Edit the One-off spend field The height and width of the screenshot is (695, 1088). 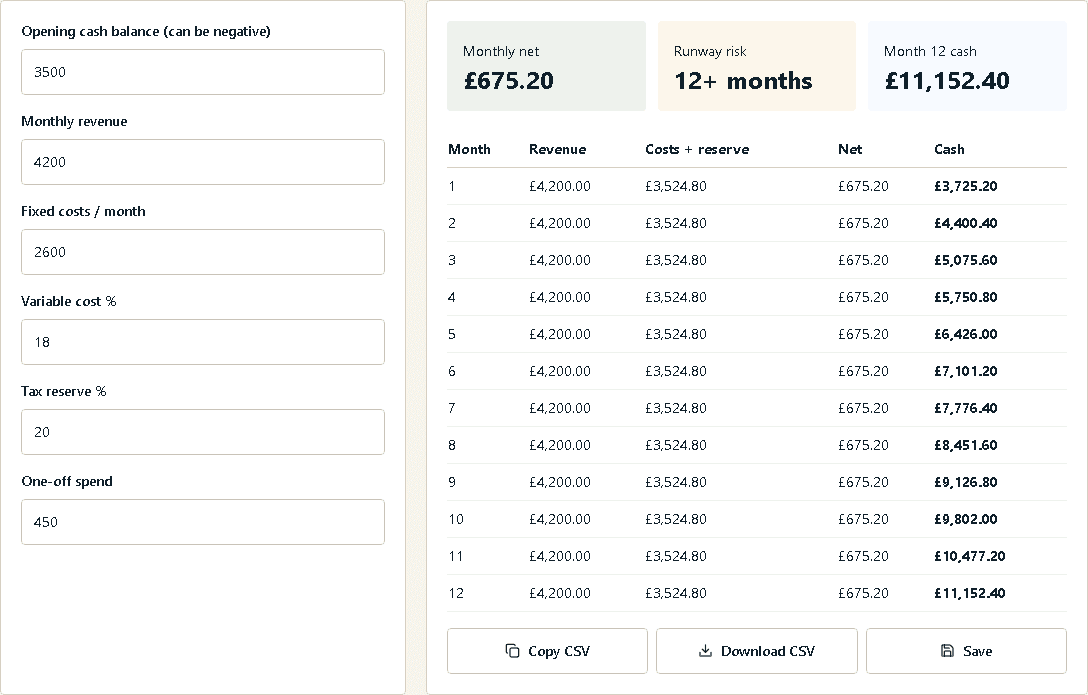pyautogui.click(x=203, y=522)
